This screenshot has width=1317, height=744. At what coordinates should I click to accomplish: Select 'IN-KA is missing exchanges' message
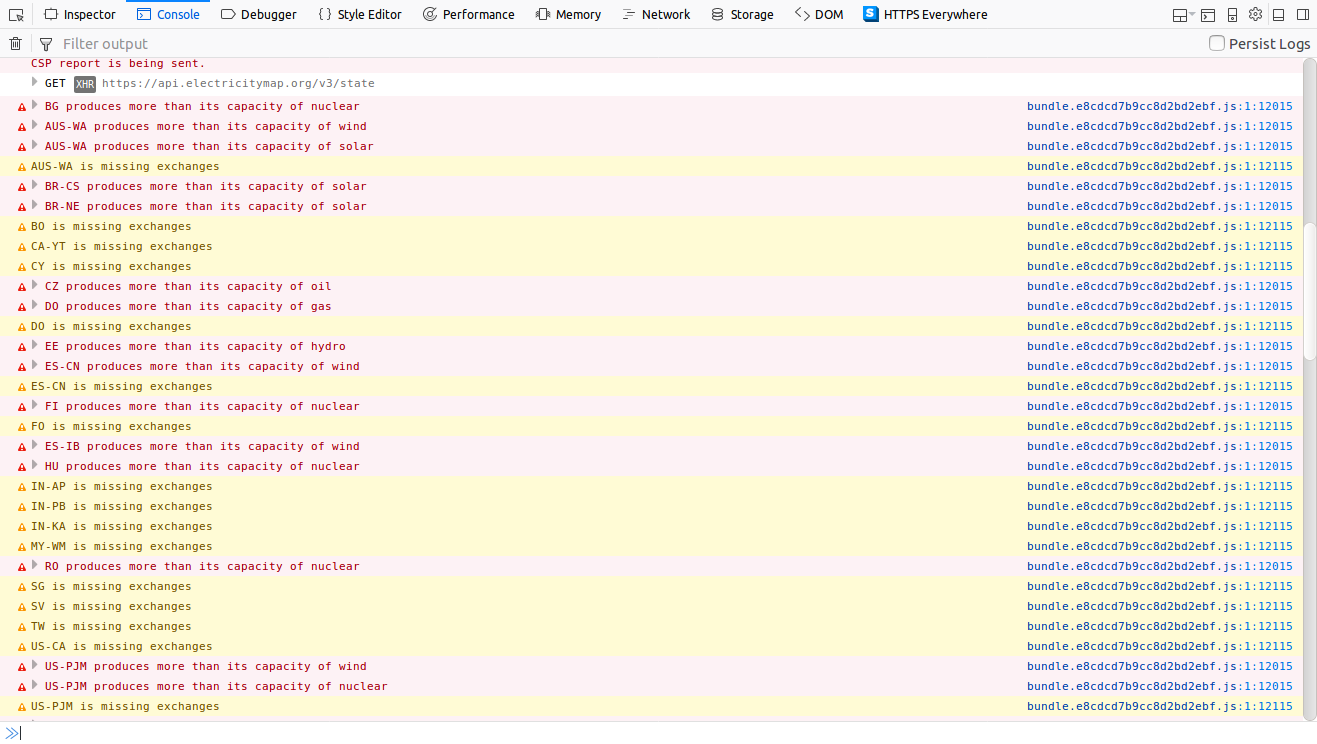(x=121, y=526)
